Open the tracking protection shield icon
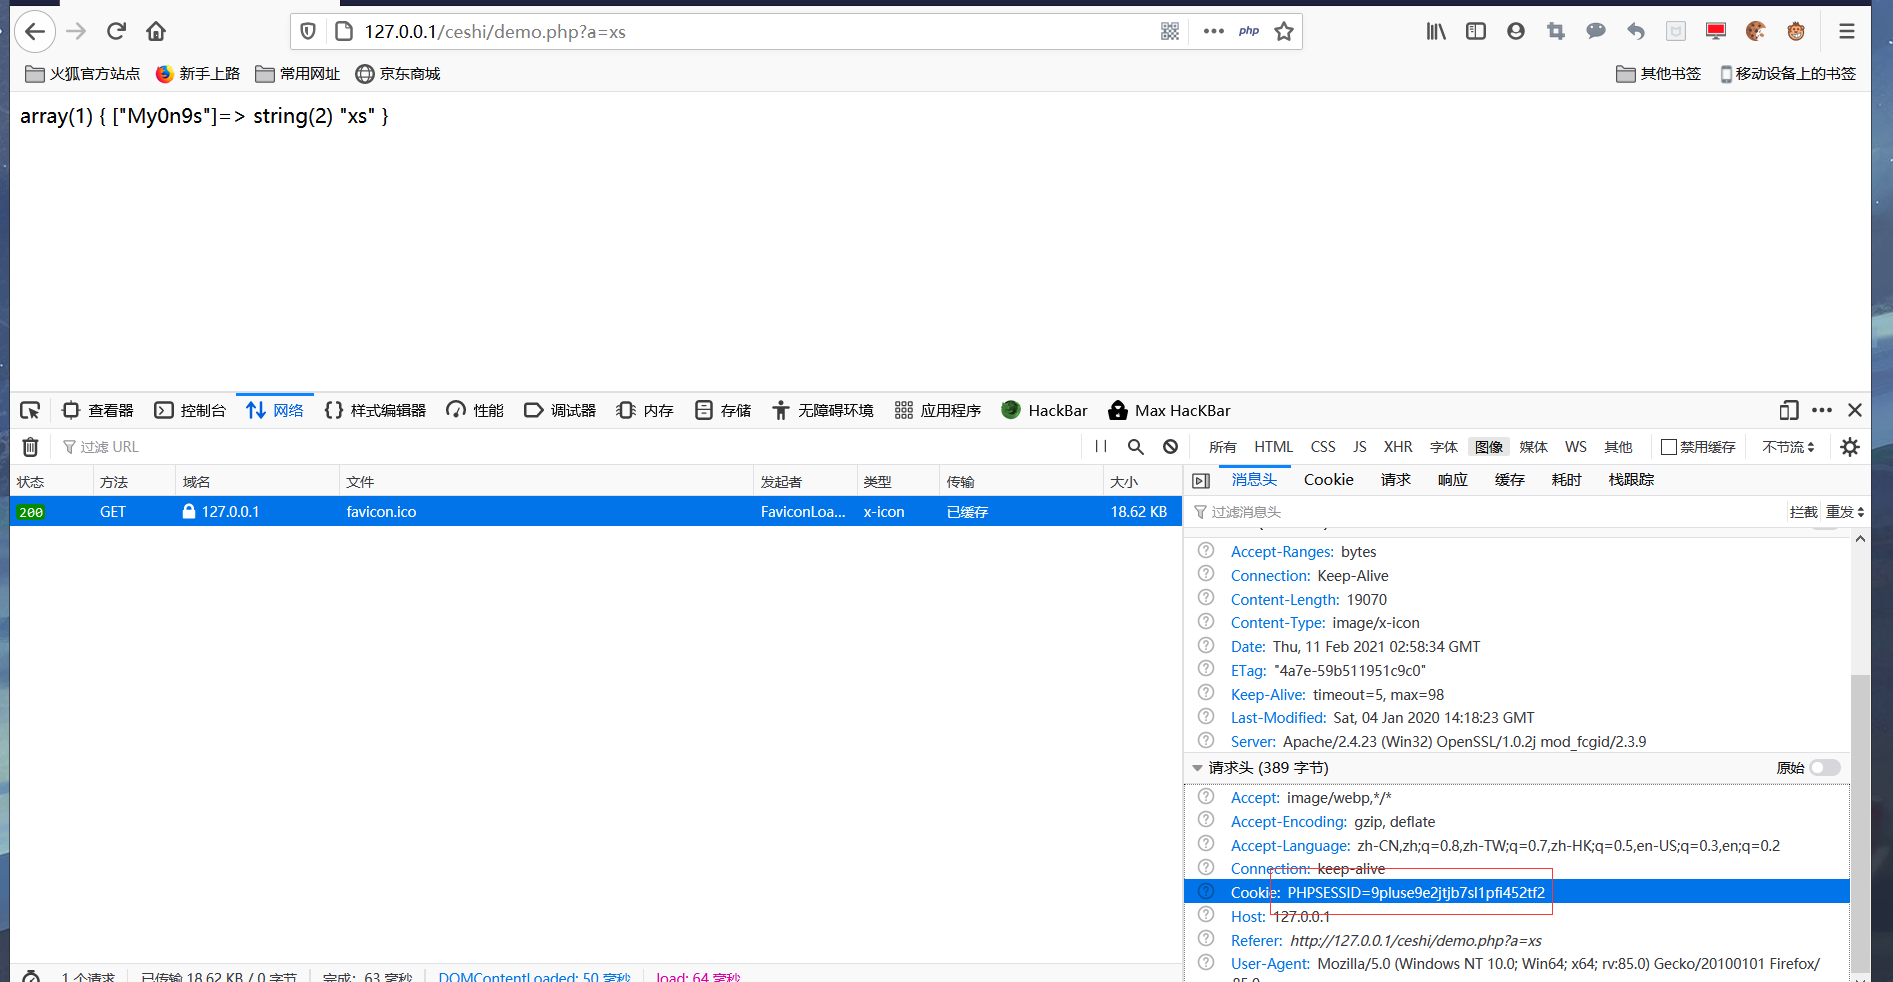Screen dimensions: 1893x982 308,32
